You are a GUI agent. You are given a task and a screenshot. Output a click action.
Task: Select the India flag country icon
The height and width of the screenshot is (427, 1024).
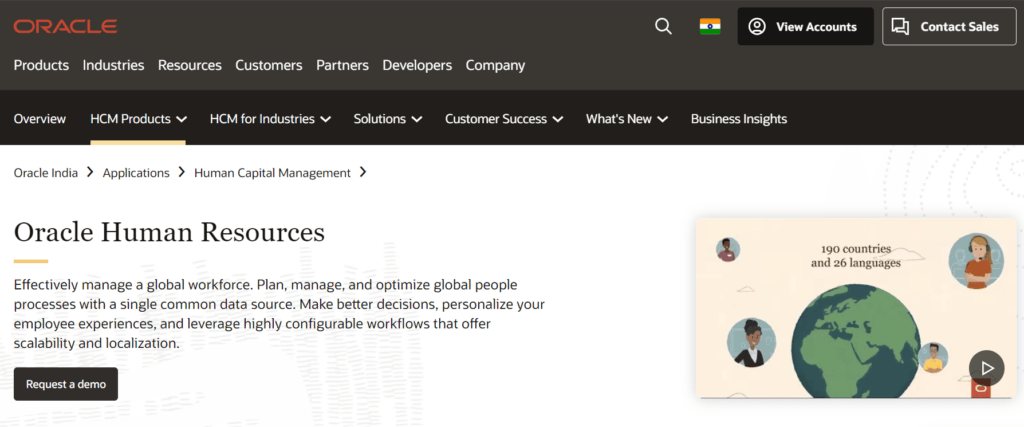click(710, 27)
